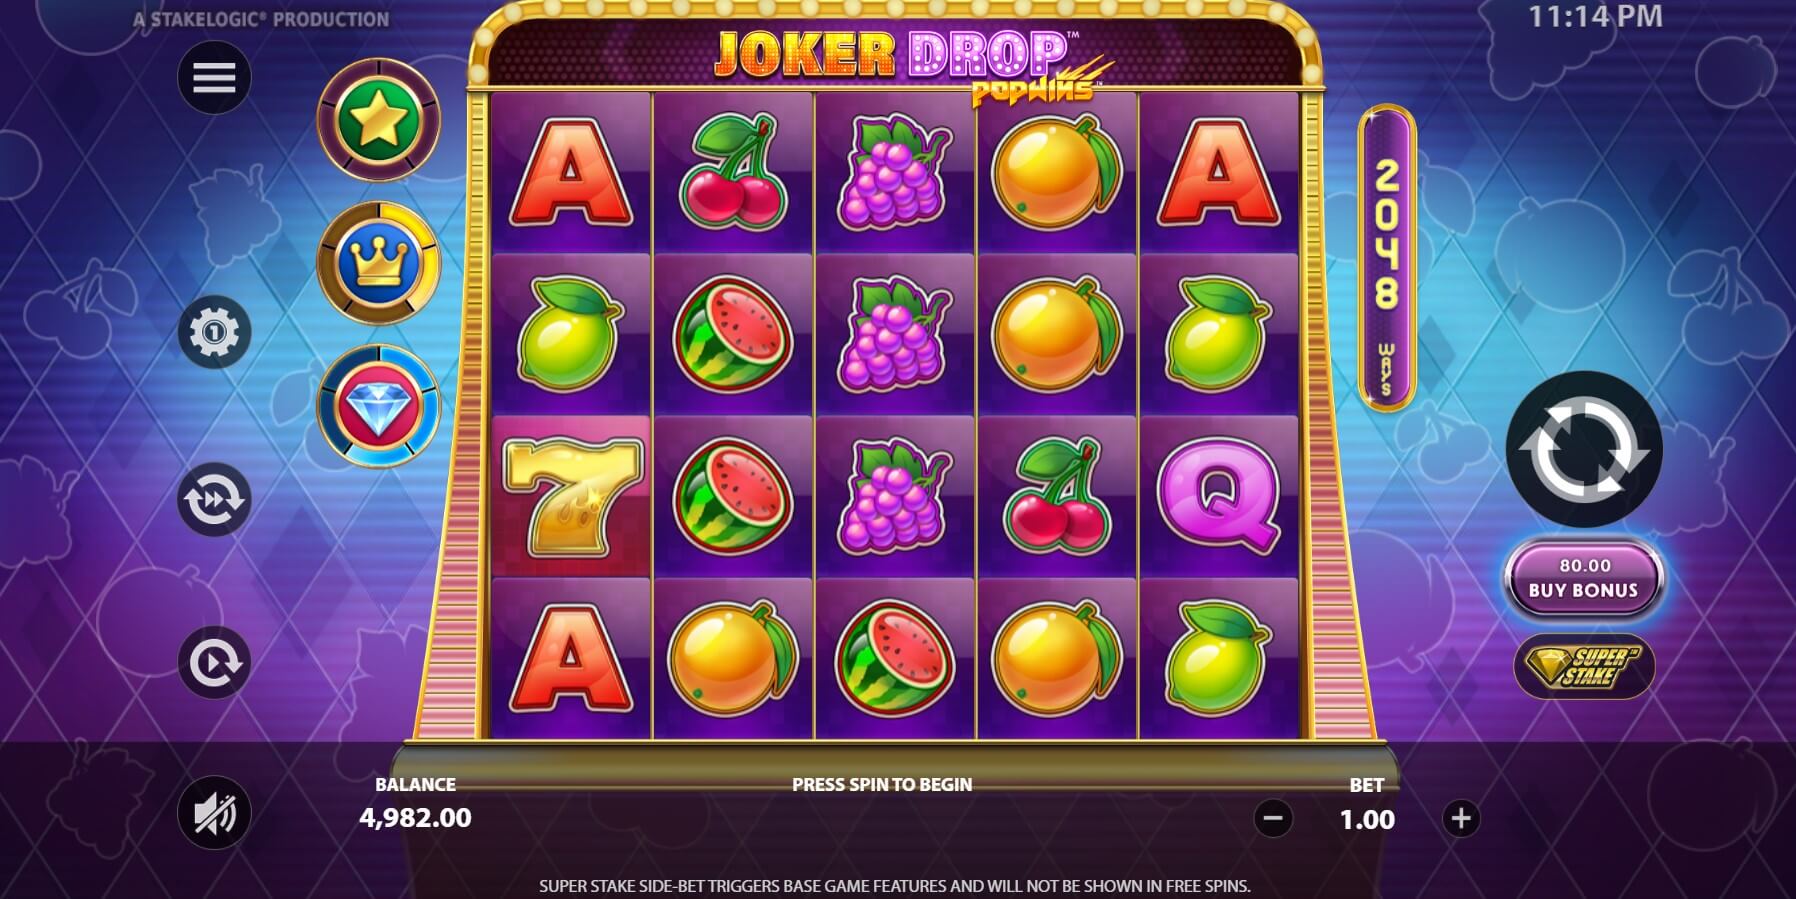Click the red diamond badge
This screenshot has width=1796, height=899.
[378, 406]
